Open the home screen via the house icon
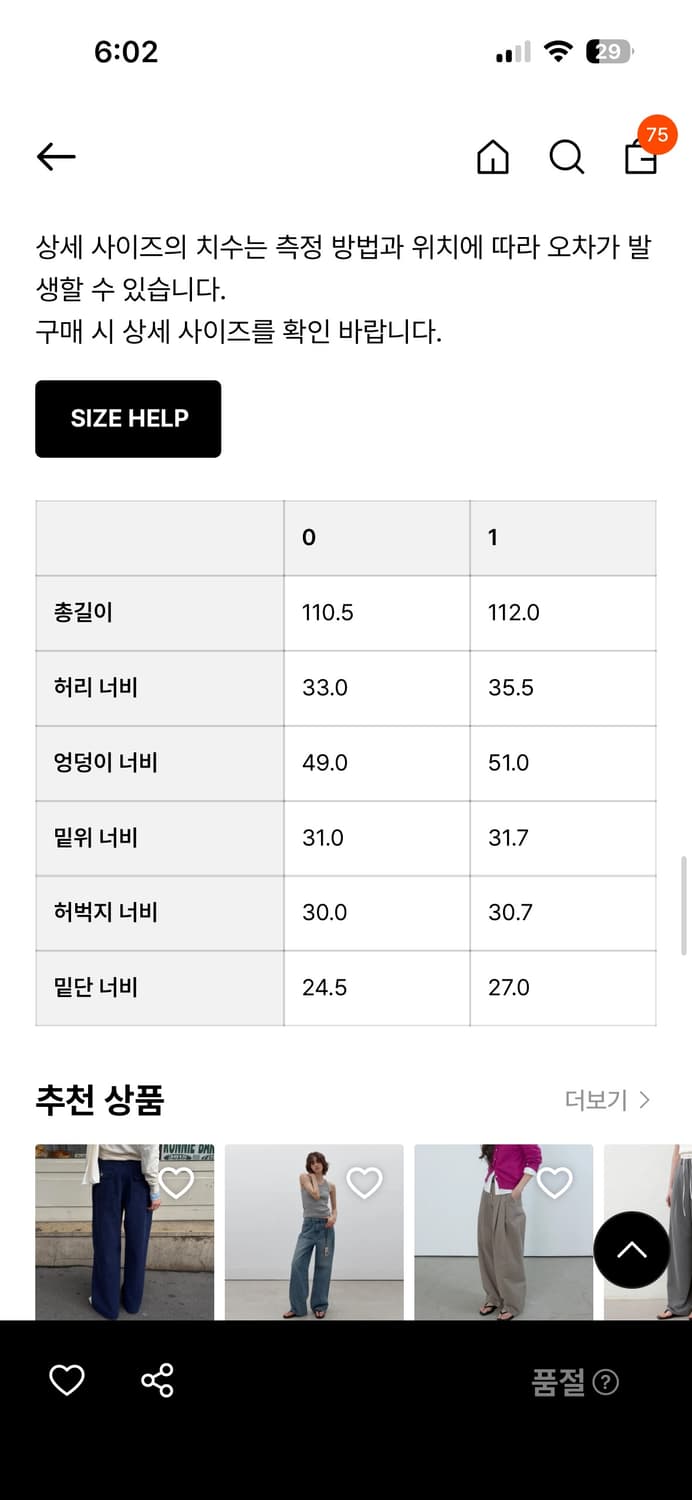This screenshot has height=1500, width=692. click(492, 157)
